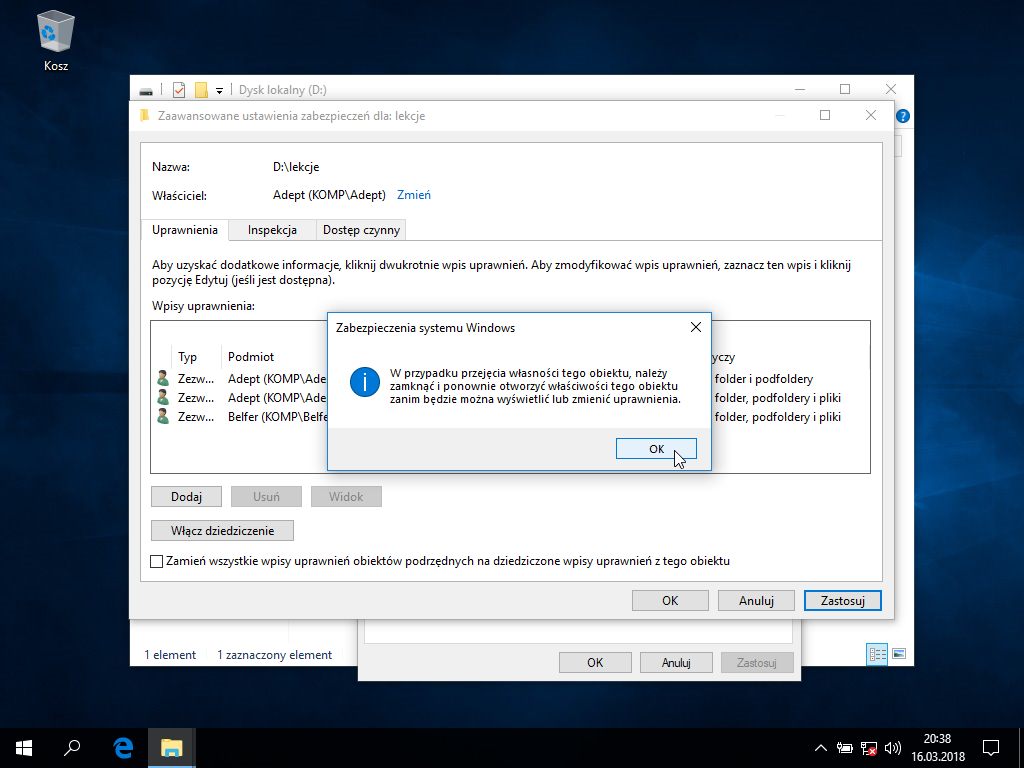This screenshot has height=768, width=1024.
Task: Click the Dodaj button
Action: coord(186,496)
